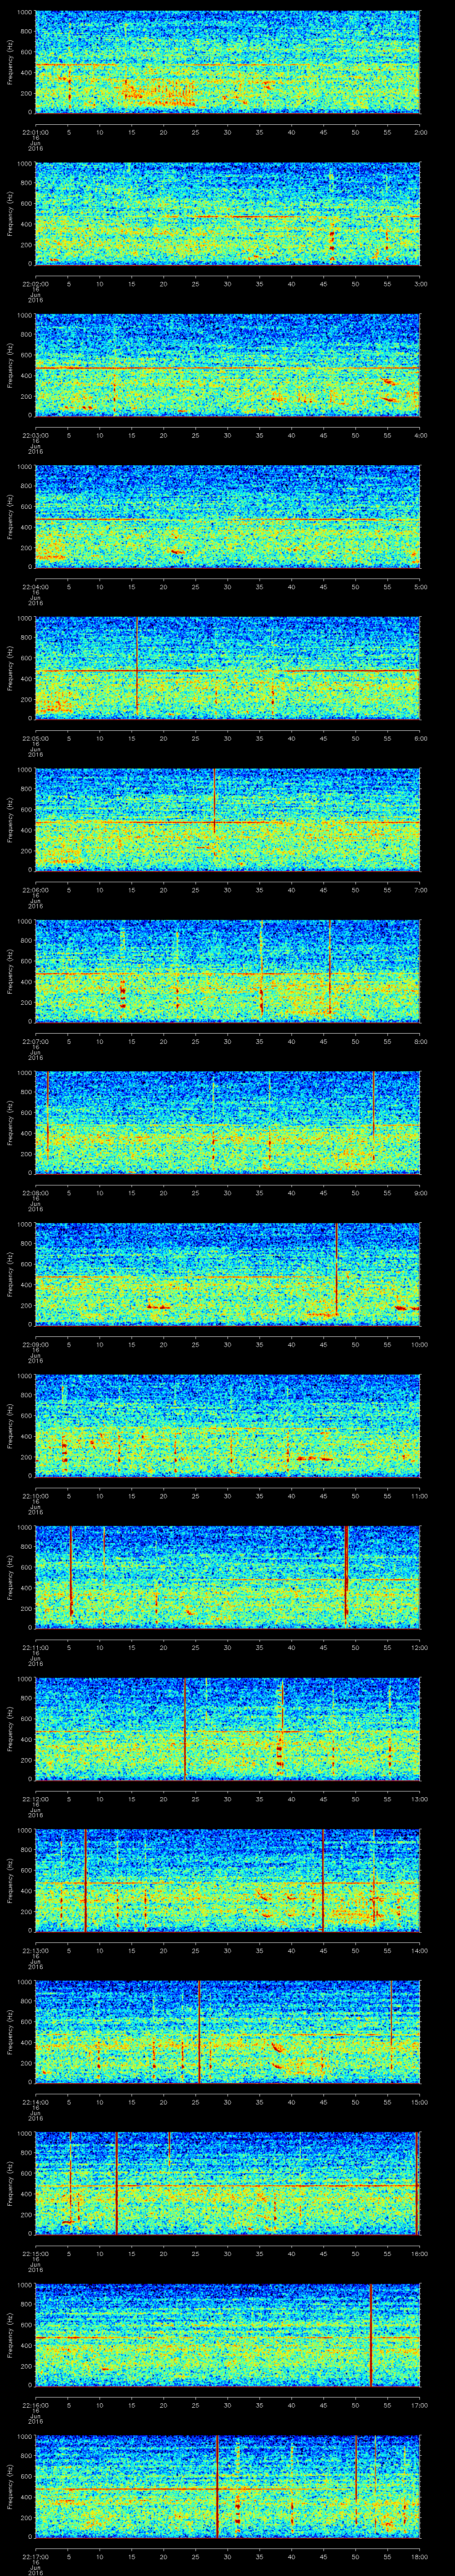Click the 22:07:00 time label
Screen dimensions: 455x2576
click(35, 1041)
